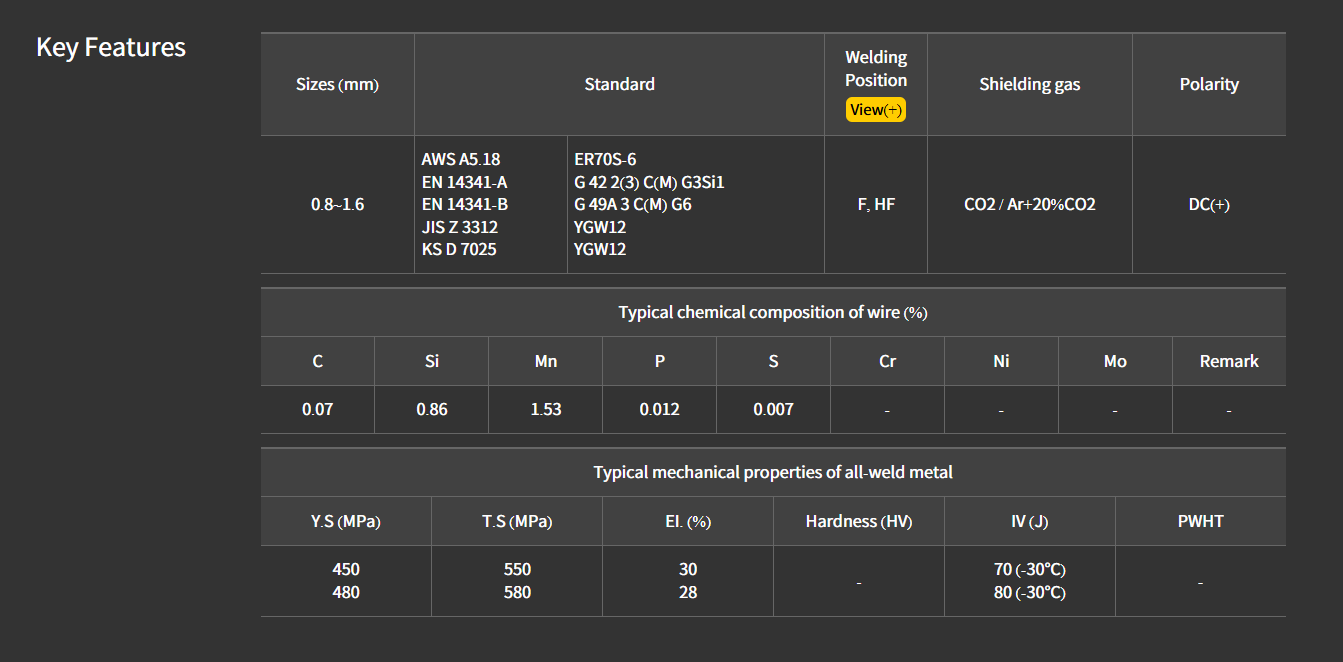The image size is (1343, 662).
Task: Click the 0.8~1.6 size cell
Action: pyautogui.click(x=337, y=204)
